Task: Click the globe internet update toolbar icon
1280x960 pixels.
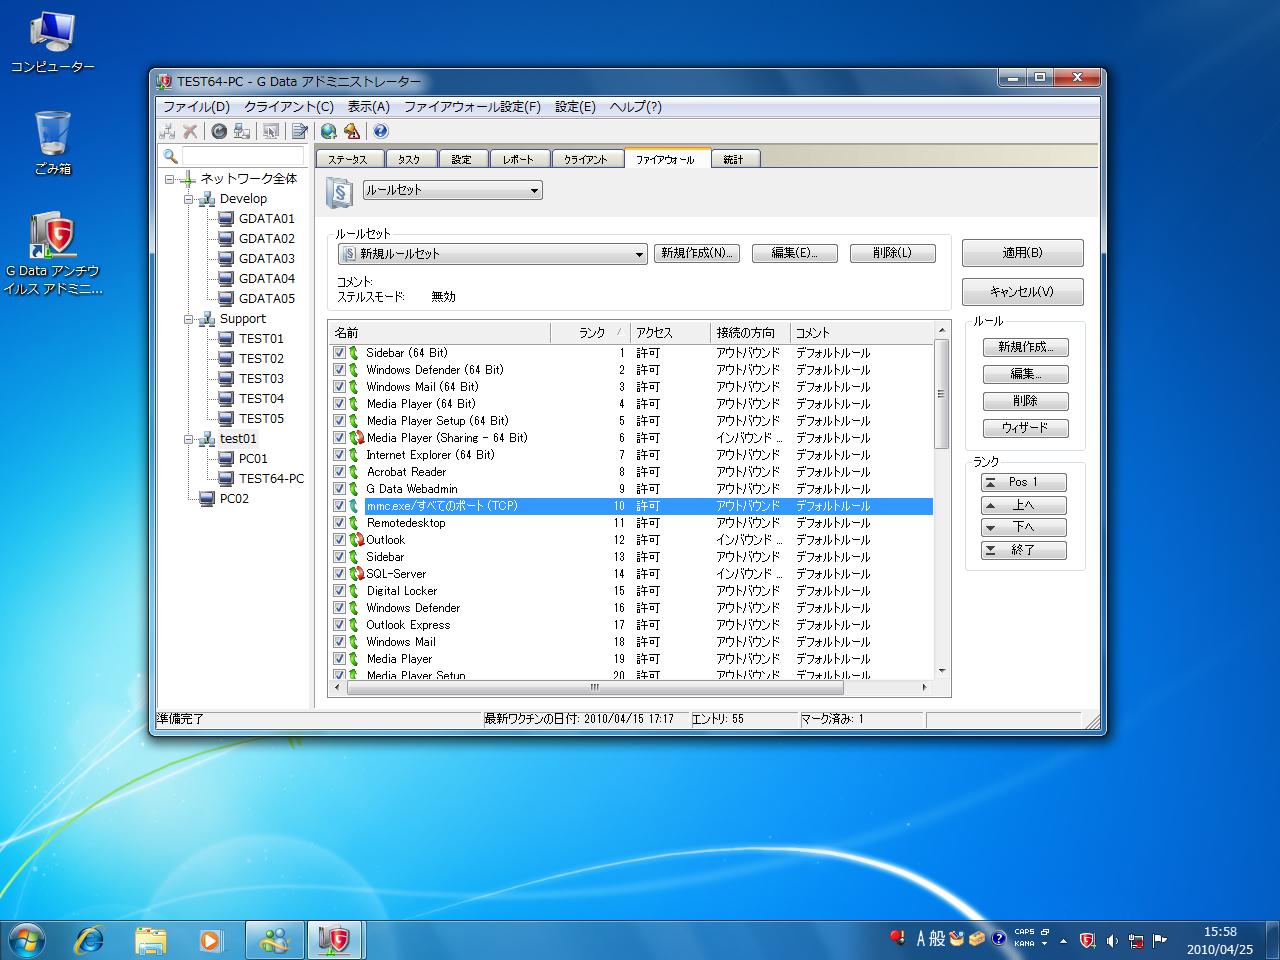Action: 329,131
